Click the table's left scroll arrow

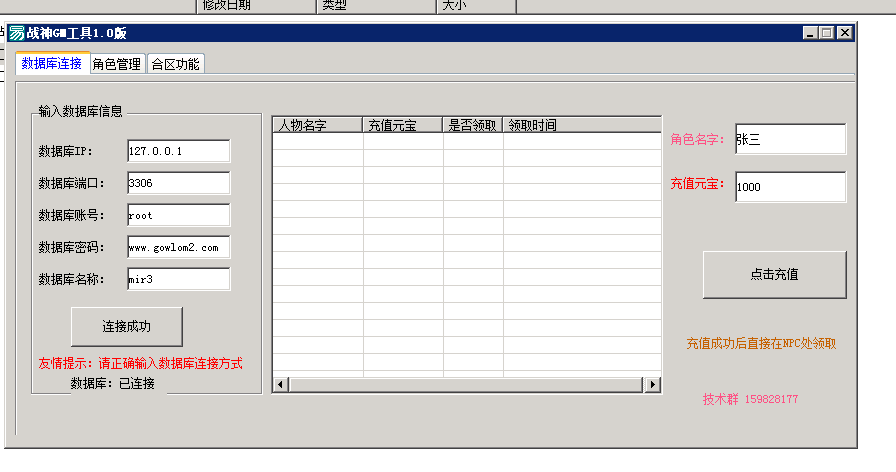tap(281, 384)
